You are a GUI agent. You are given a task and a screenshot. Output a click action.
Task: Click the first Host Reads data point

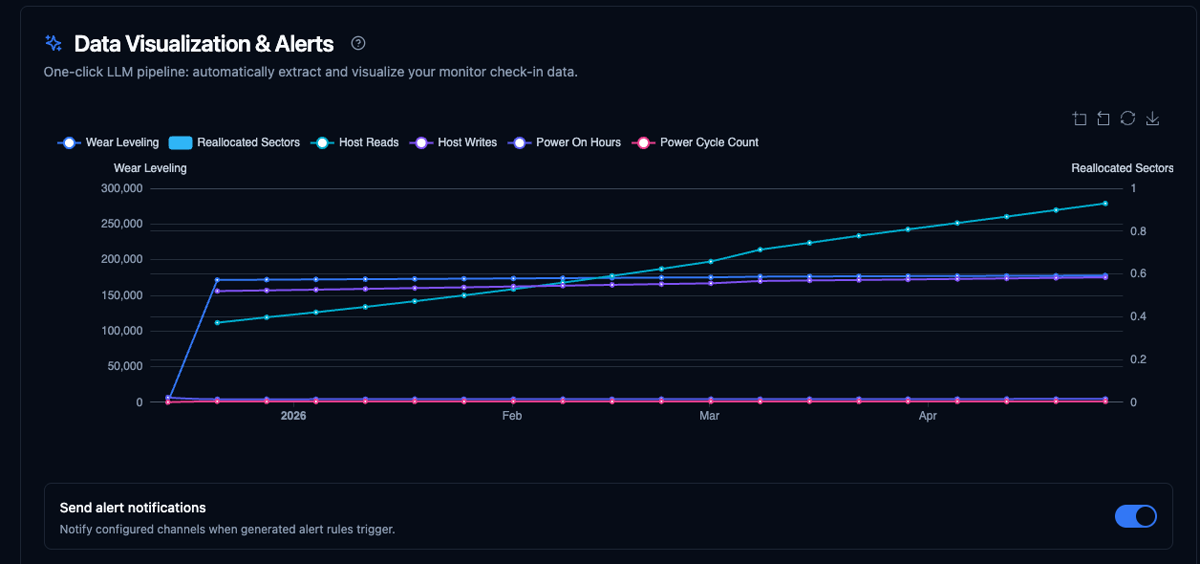click(217, 322)
